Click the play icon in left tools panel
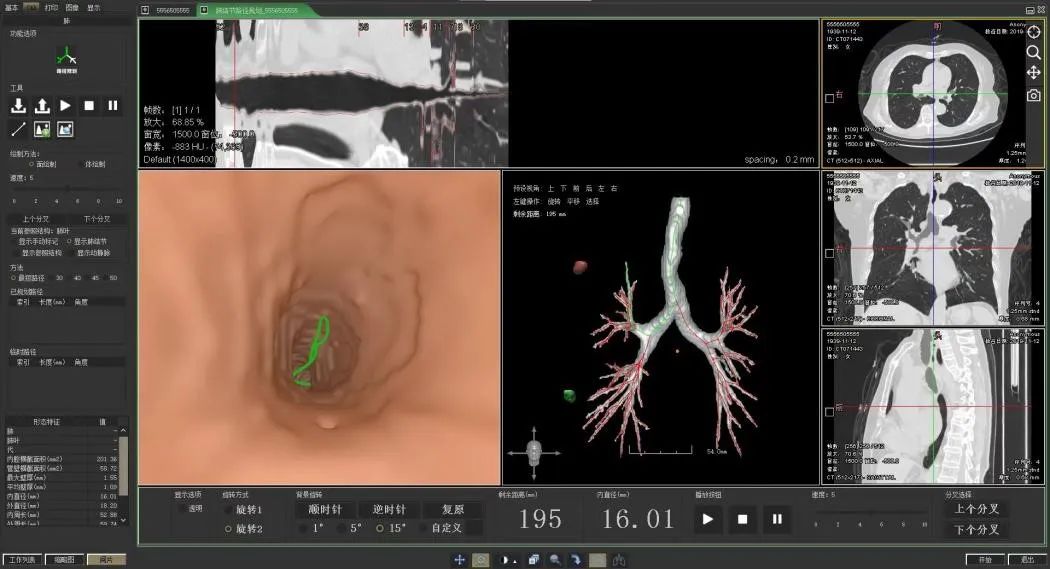This screenshot has height=569, width=1050. coord(65,105)
